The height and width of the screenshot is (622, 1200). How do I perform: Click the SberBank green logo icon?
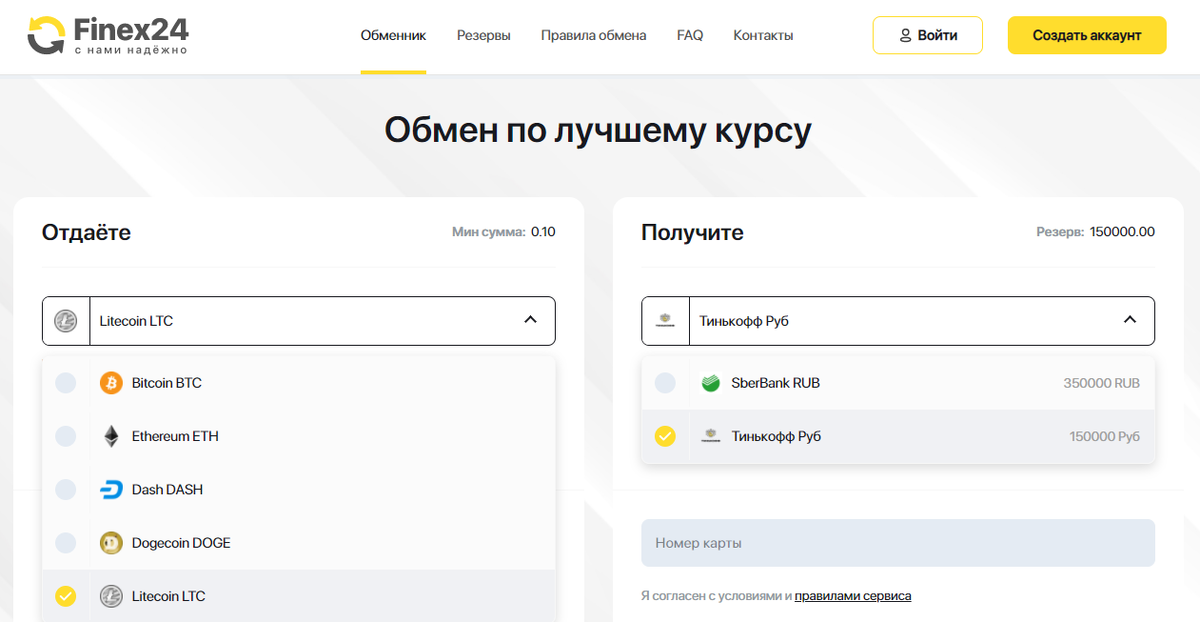(711, 383)
